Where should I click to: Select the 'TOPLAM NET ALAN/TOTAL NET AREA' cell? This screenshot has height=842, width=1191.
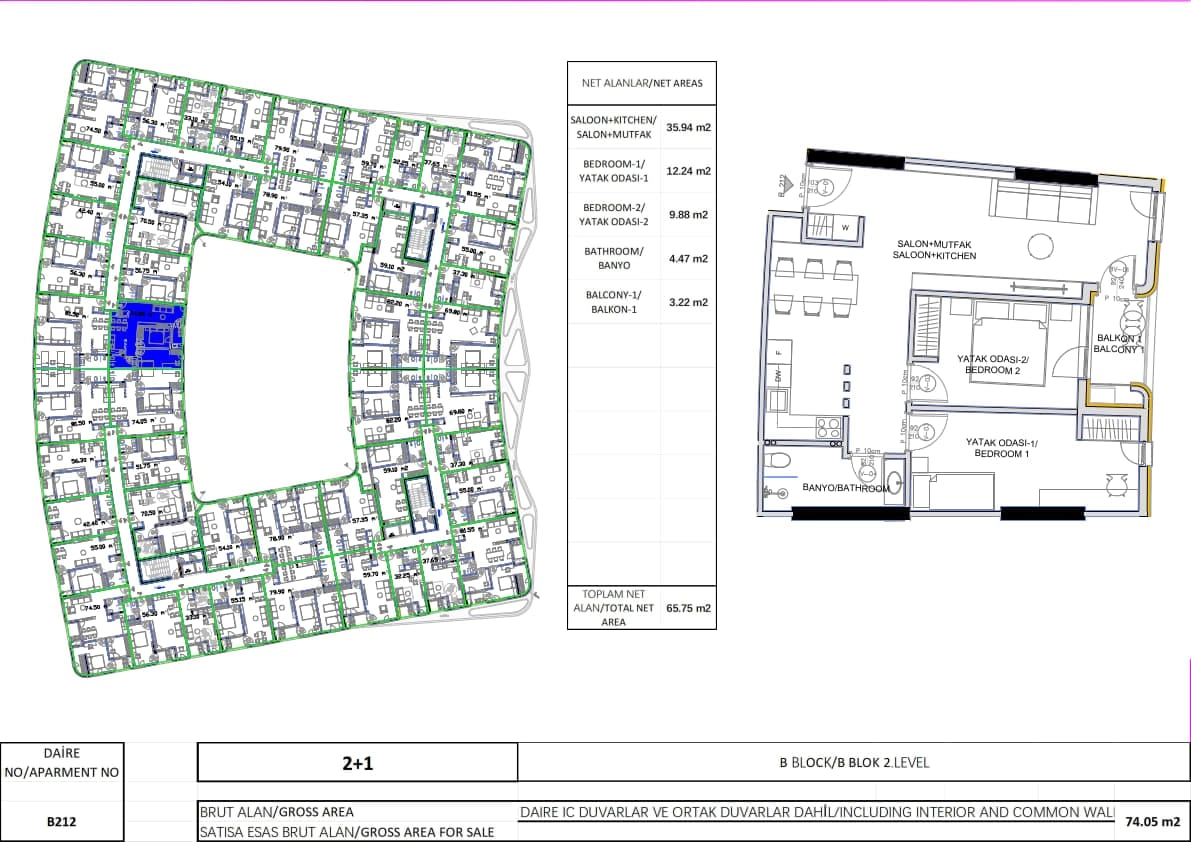pos(614,608)
